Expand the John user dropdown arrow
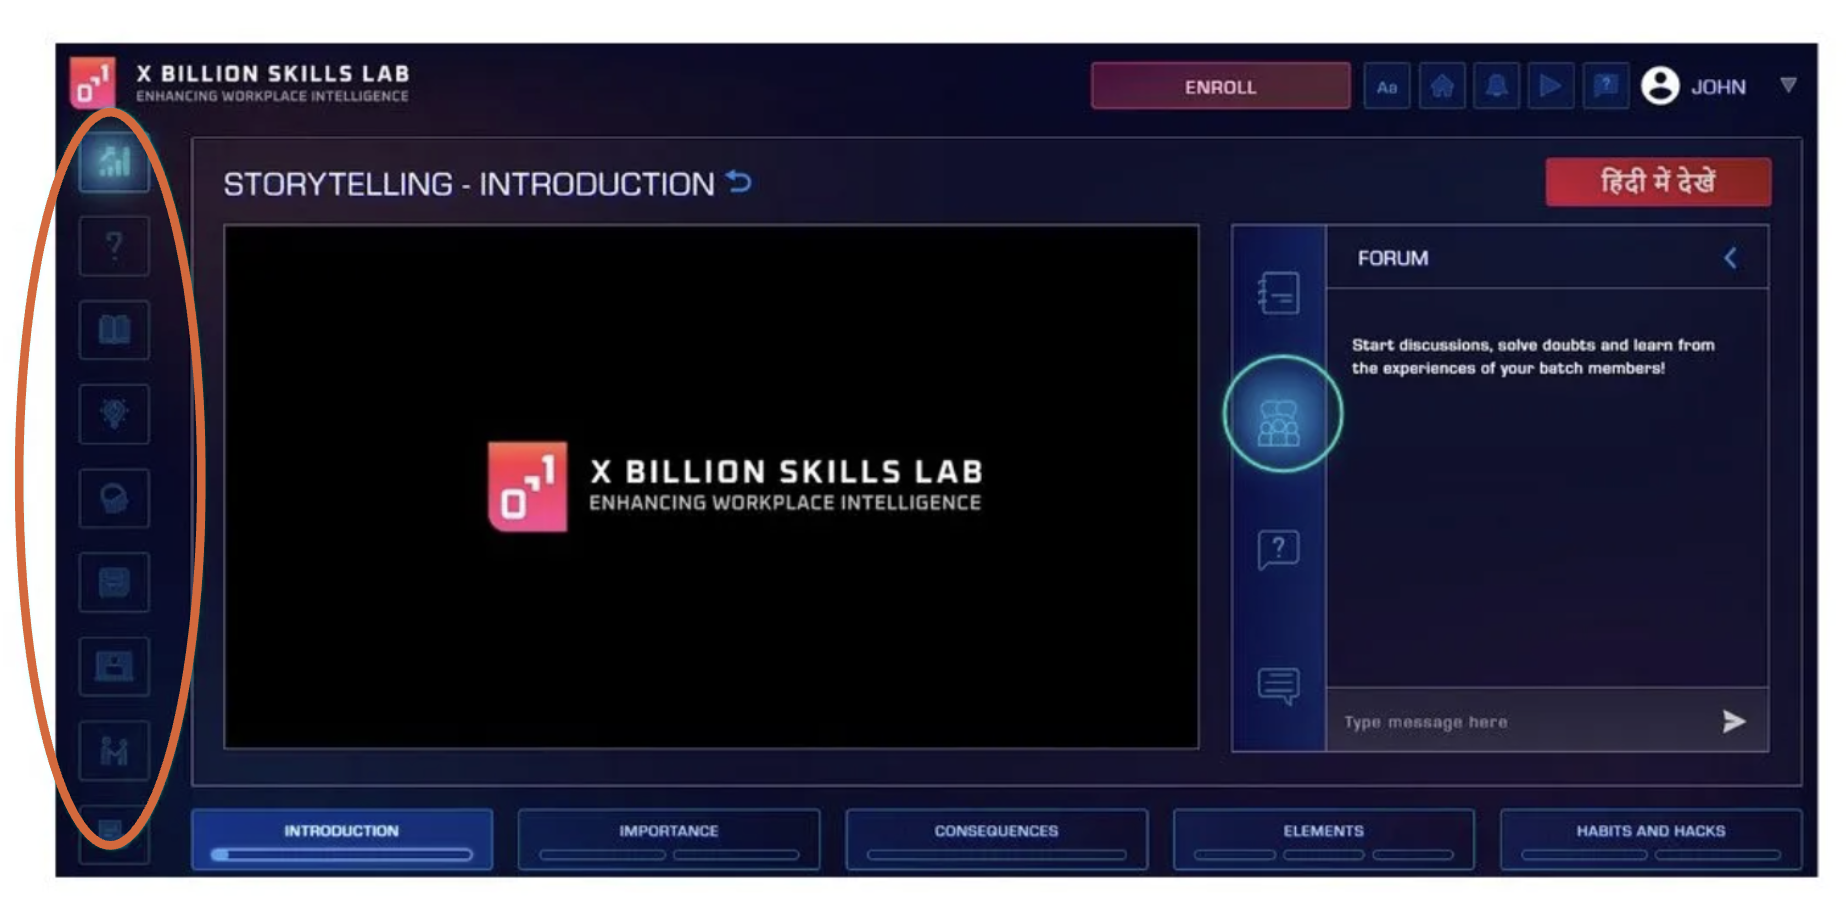The width and height of the screenshot is (1846, 910). pyautogui.click(x=1788, y=86)
